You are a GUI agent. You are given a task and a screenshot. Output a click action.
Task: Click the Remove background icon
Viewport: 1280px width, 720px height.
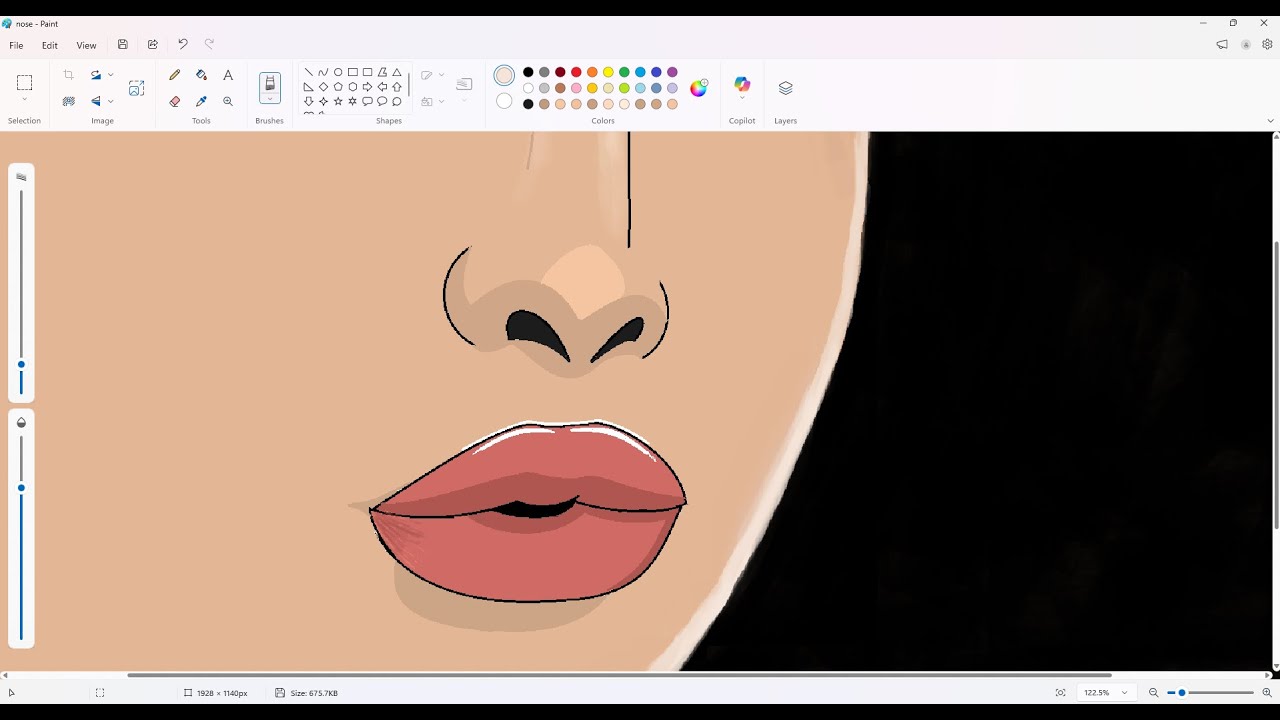[68, 101]
